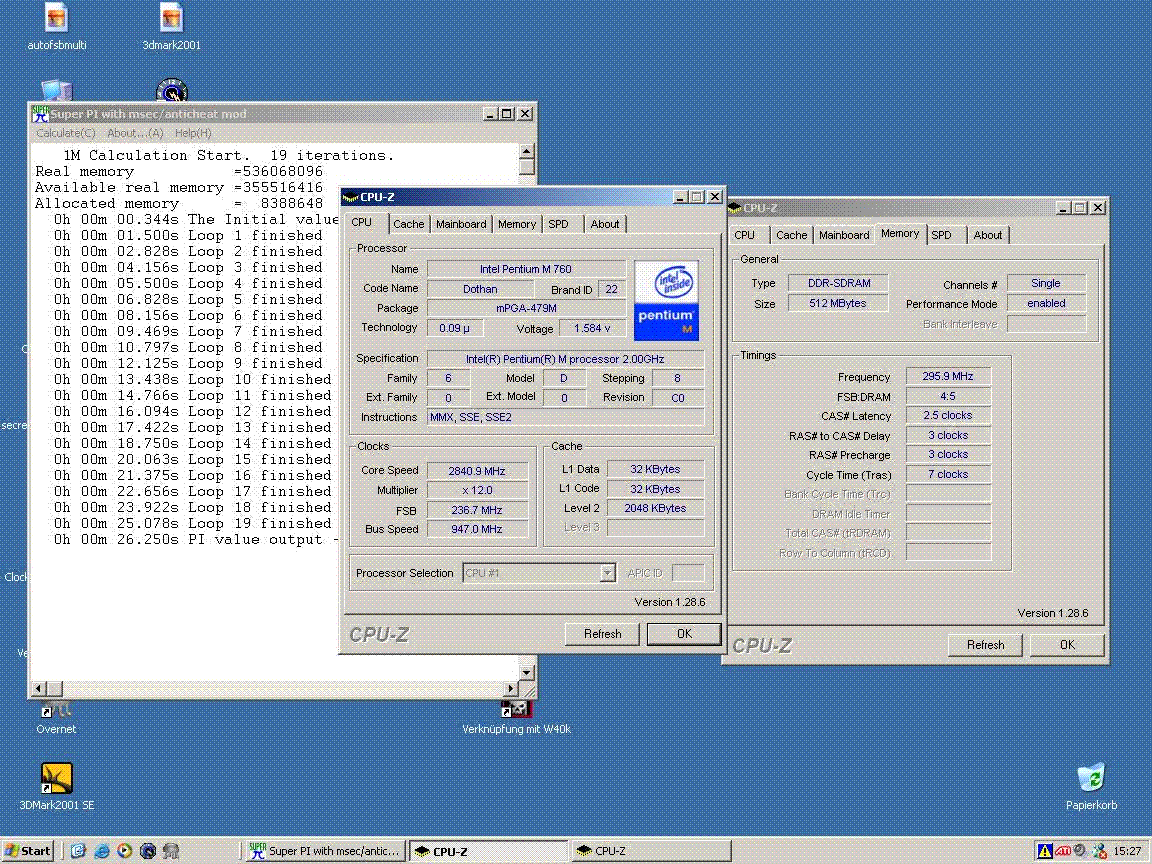1152x864 pixels.
Task: Expand the Processor Selection dropdown
Action: tap(607, 573)
